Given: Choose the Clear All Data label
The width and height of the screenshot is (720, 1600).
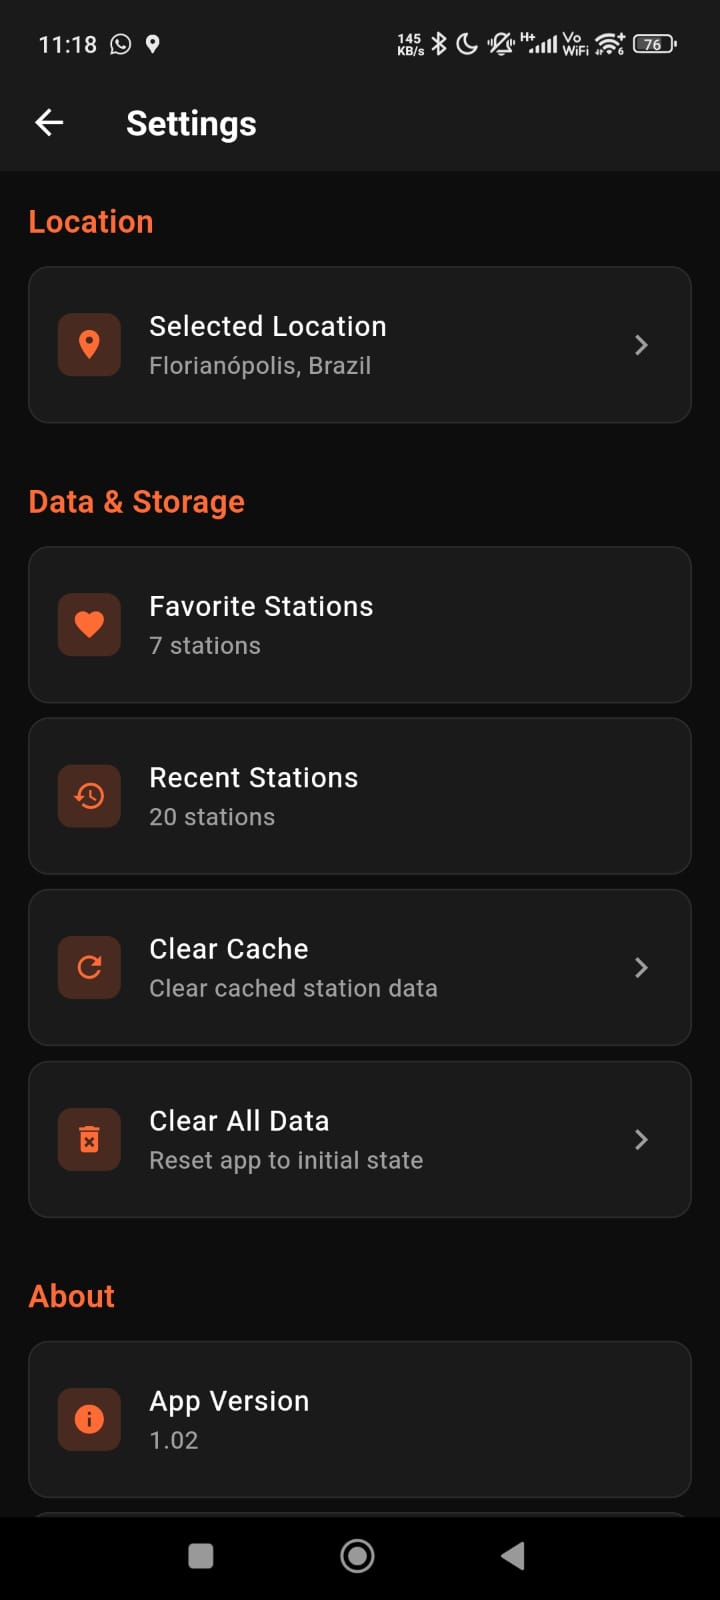Looking at the screenshot, I should click(x=239, y=1121).
